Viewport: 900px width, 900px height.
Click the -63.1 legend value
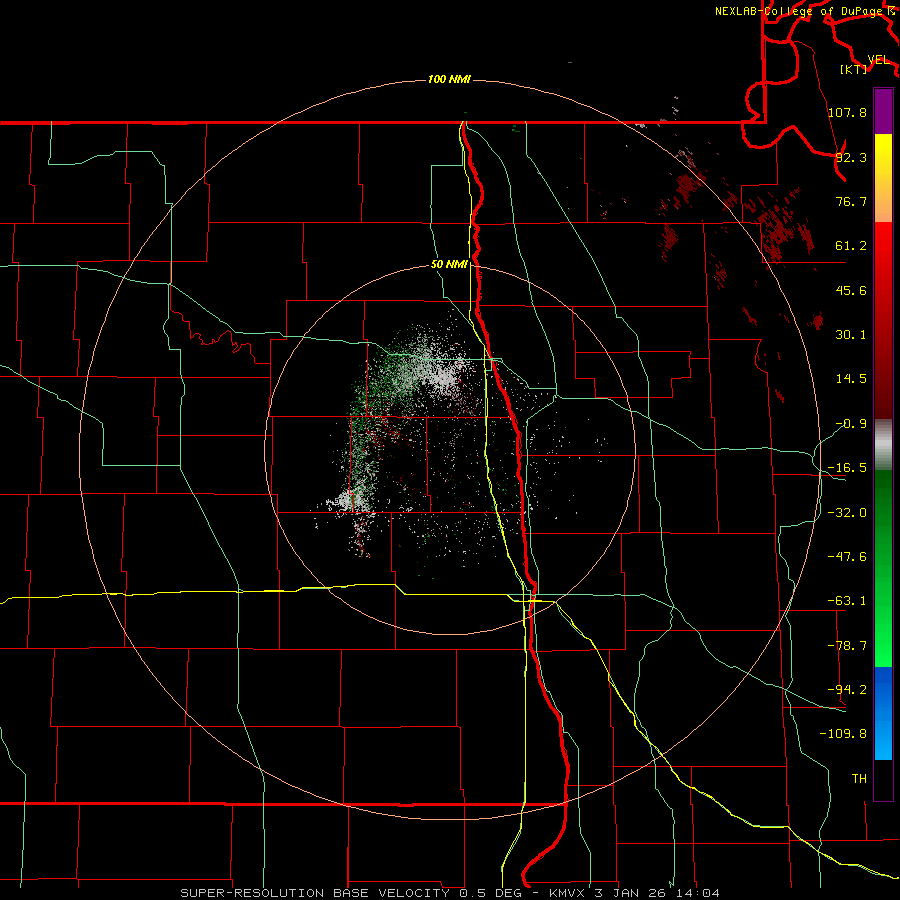coord(847,601)
